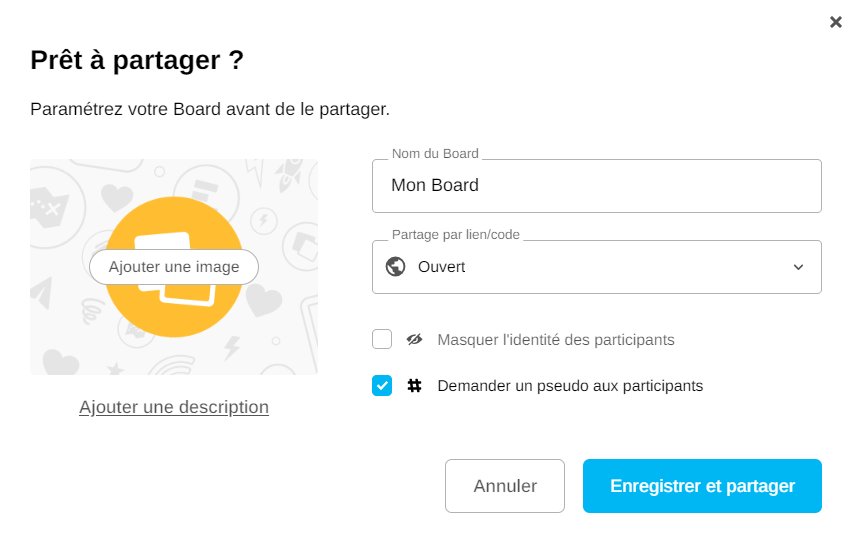This screenshot has width=852, height=536.
Task: Click Enregistrer et partager
Action: coord(702,486)
